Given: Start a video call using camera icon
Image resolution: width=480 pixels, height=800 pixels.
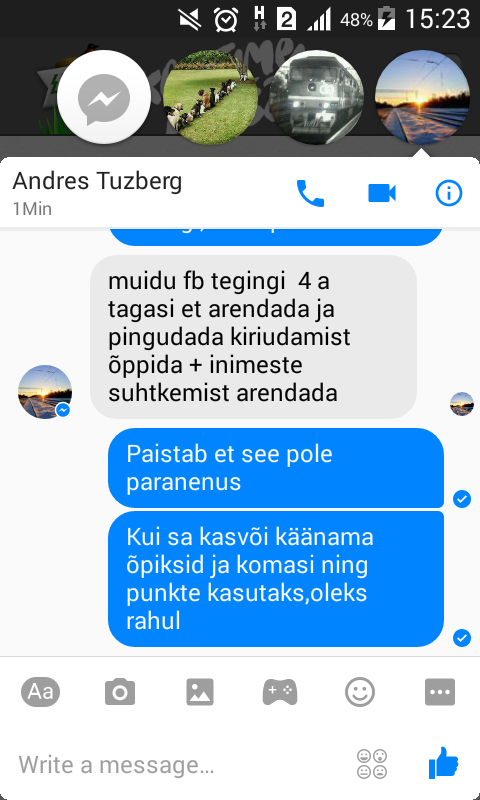Looking at the screenshot, I should 382,193.
